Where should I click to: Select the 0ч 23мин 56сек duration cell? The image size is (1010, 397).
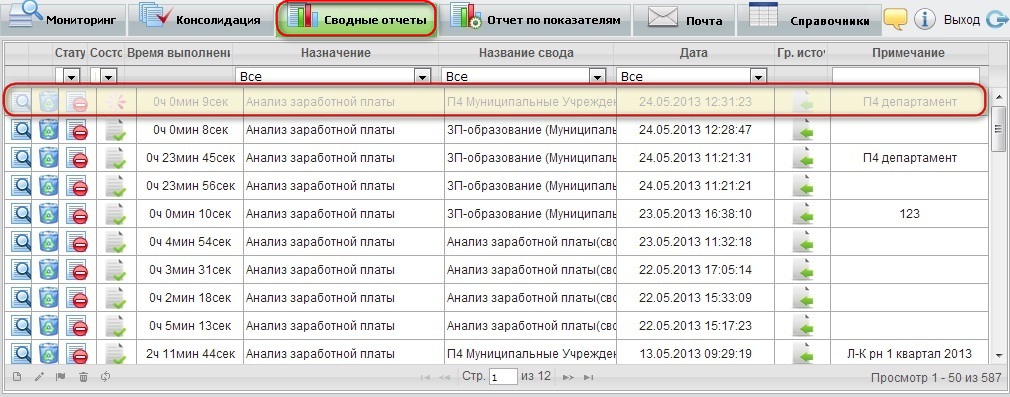(x=191, y=186)
